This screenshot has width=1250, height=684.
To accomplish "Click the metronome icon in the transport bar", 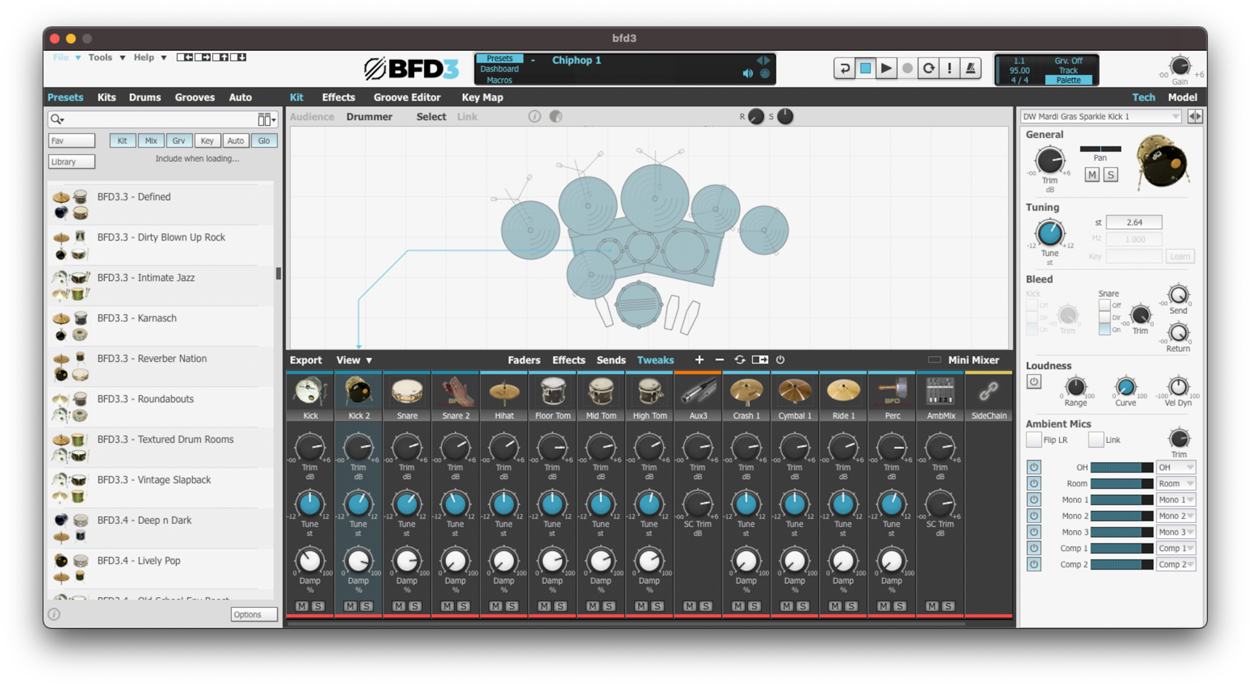I will 971,68.
